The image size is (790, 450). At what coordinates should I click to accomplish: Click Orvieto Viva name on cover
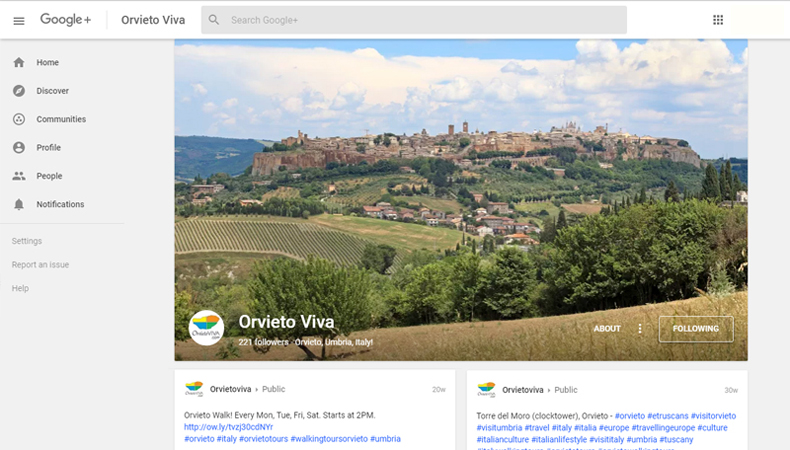click(286, 322)
